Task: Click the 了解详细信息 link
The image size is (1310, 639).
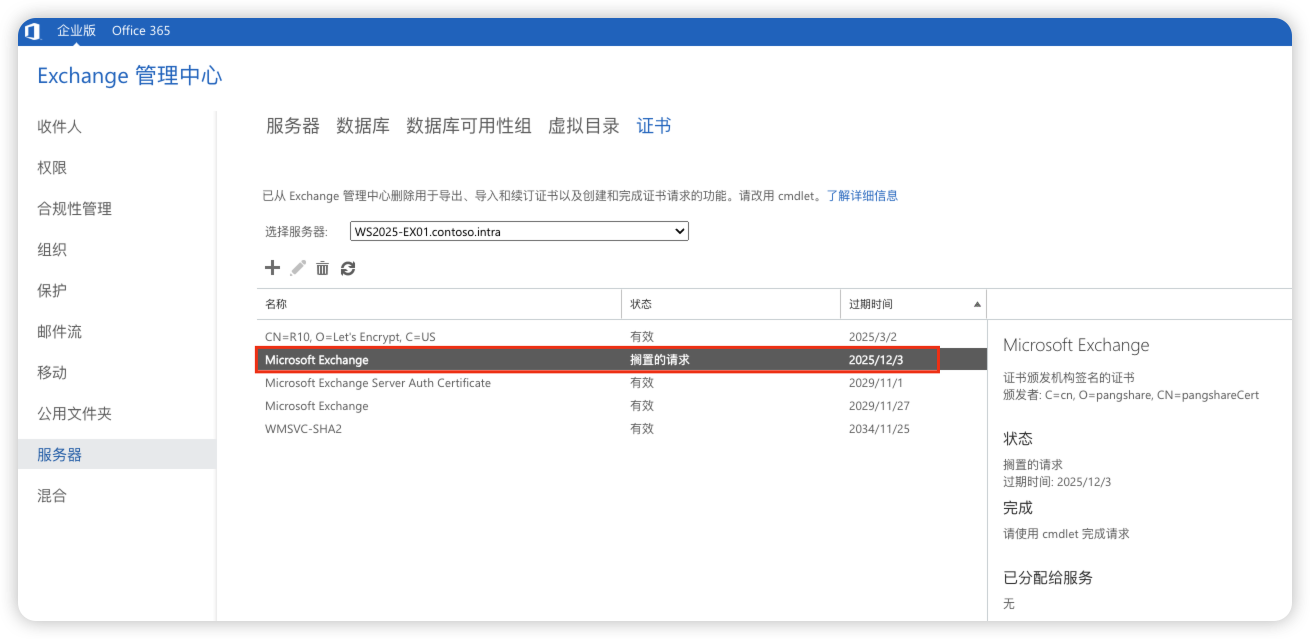Action: (861, 196)
